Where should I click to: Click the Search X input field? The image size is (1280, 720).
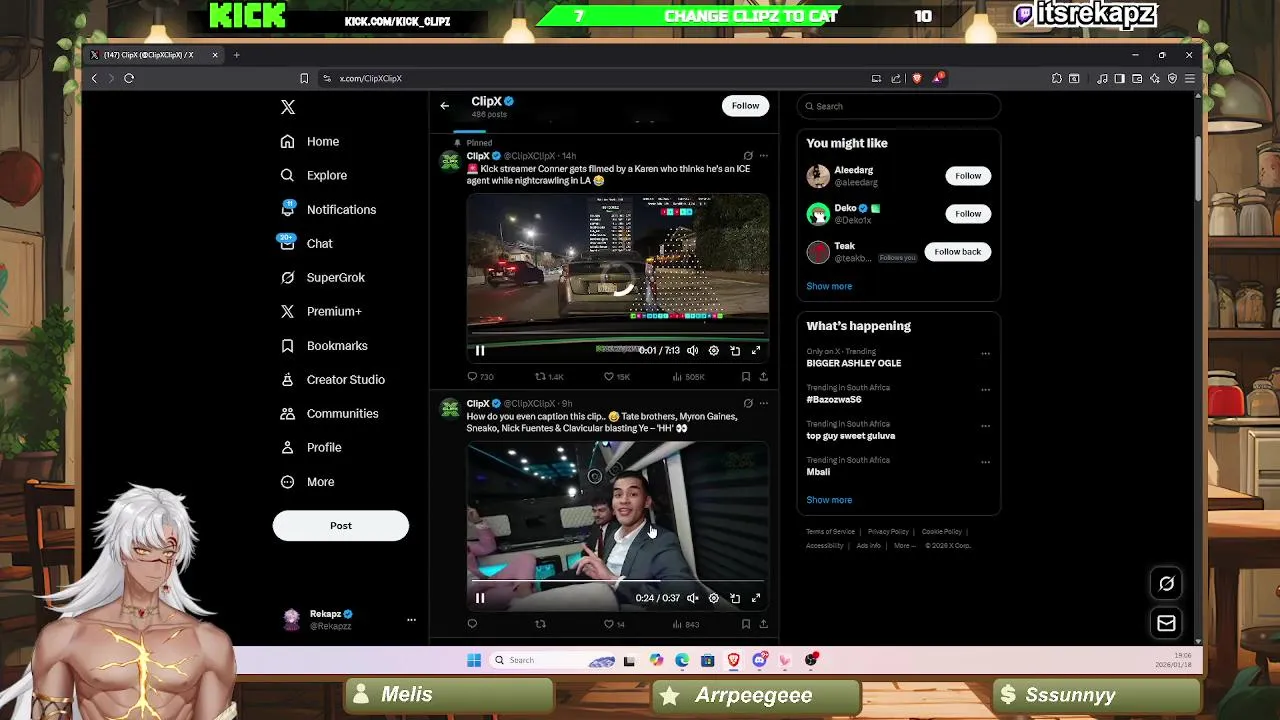900,106
